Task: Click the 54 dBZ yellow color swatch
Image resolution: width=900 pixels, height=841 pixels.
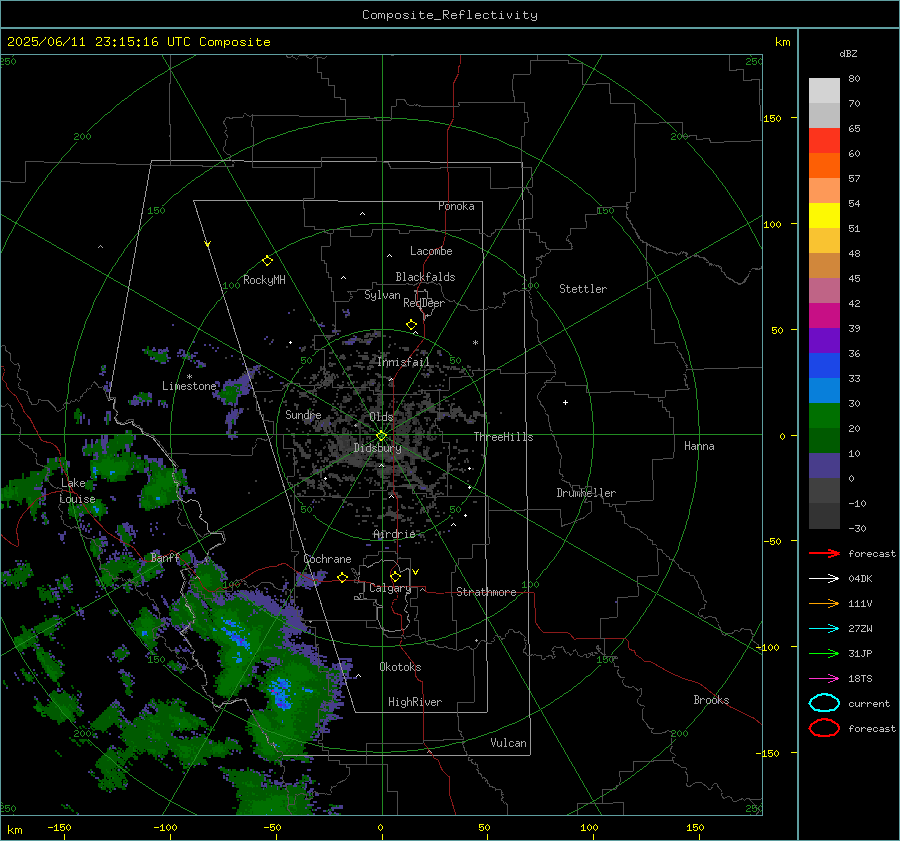Action: pyautogui.click(x=824, y=215)
